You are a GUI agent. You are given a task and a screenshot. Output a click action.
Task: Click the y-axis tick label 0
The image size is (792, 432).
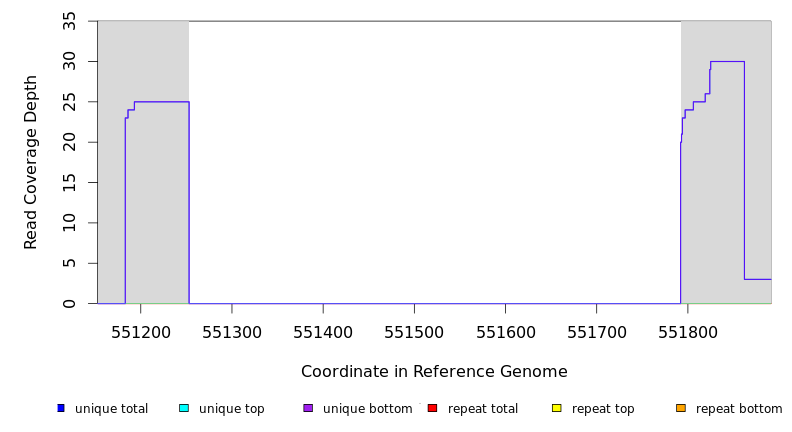tap(70, 304)
